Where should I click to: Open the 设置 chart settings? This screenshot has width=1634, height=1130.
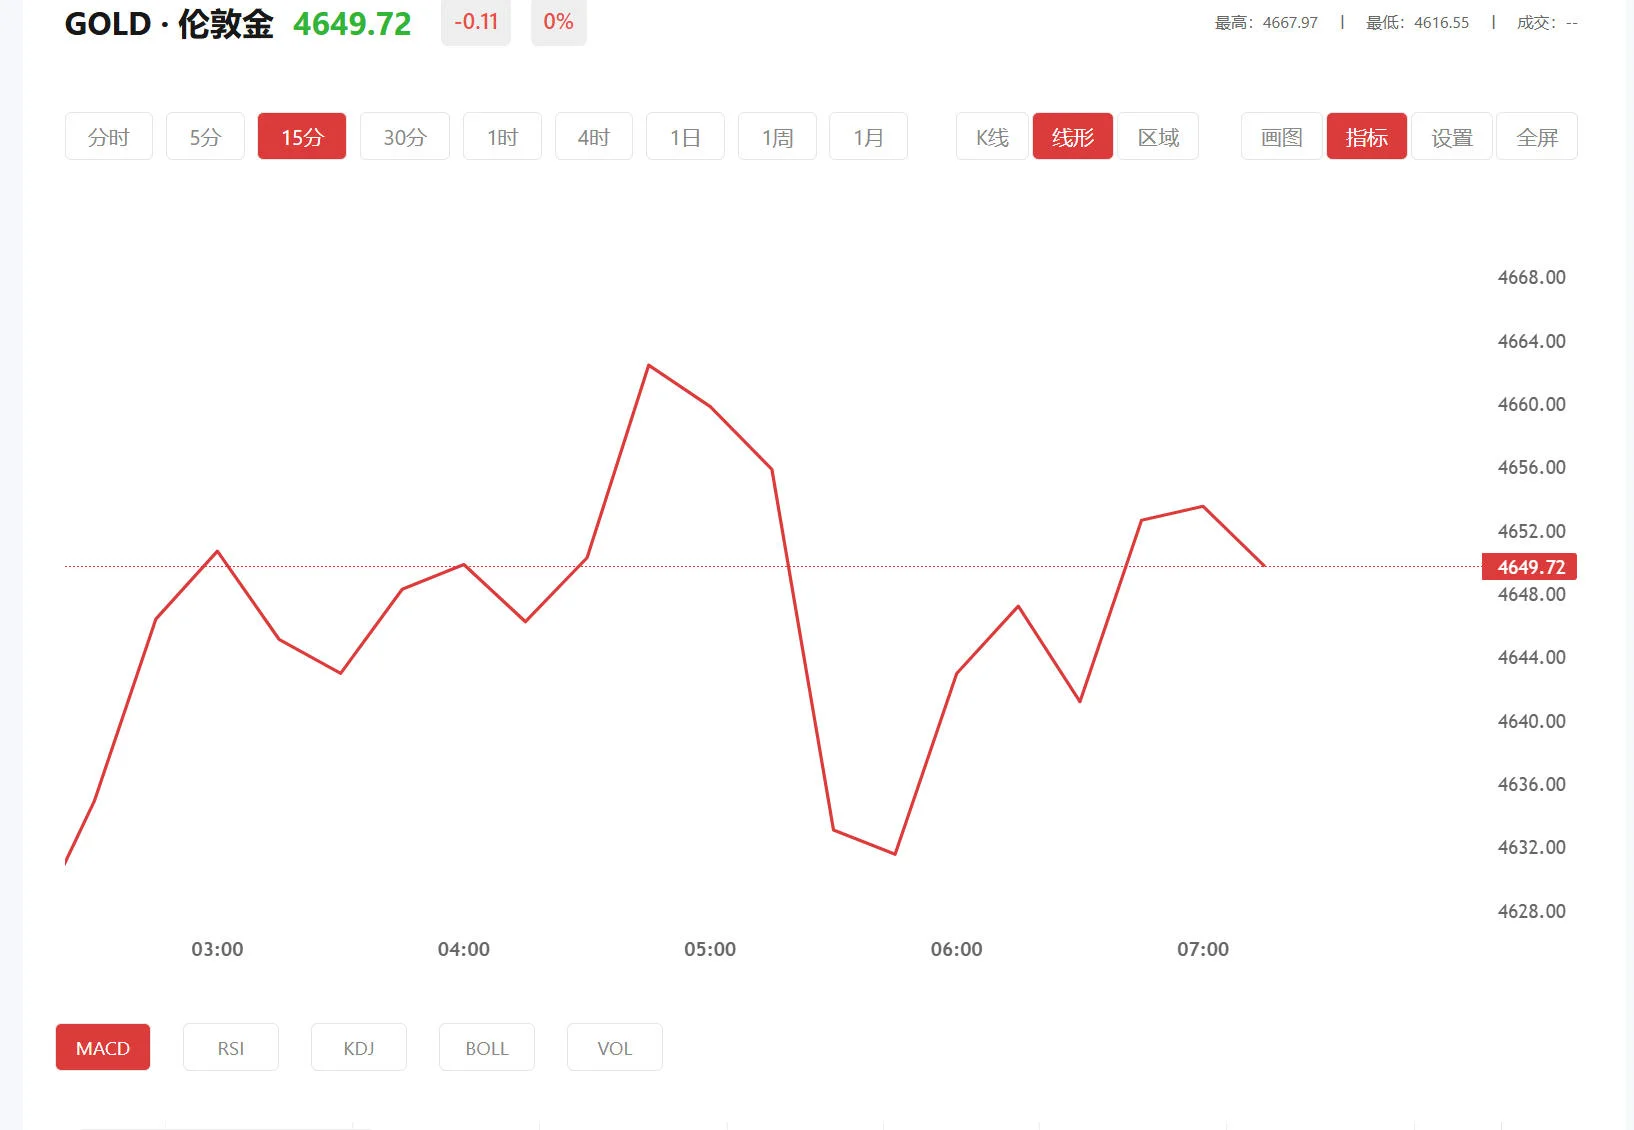(1451, 136)
